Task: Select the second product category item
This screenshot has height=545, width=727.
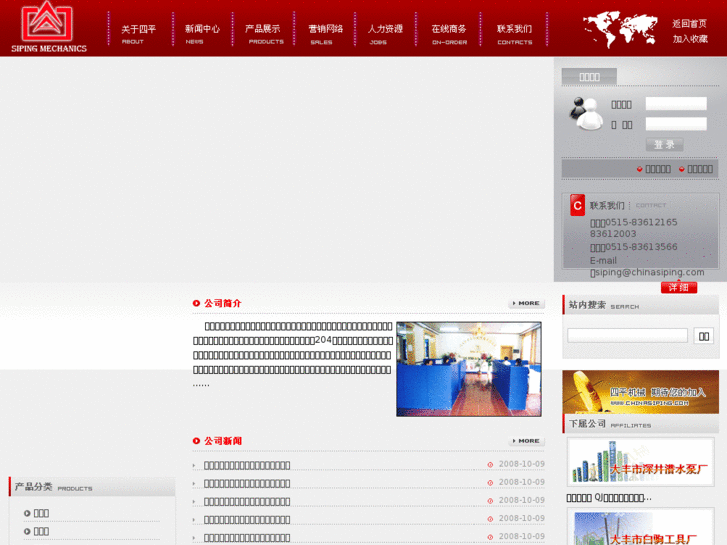Action: click(41, 531)
